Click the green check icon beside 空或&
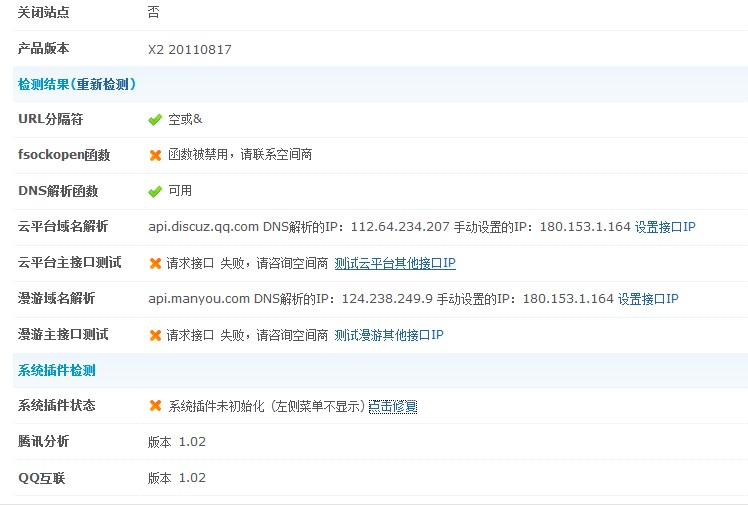The width and height of the screenshot is (748, 505). pyautogui.click(x=155, y=119)
